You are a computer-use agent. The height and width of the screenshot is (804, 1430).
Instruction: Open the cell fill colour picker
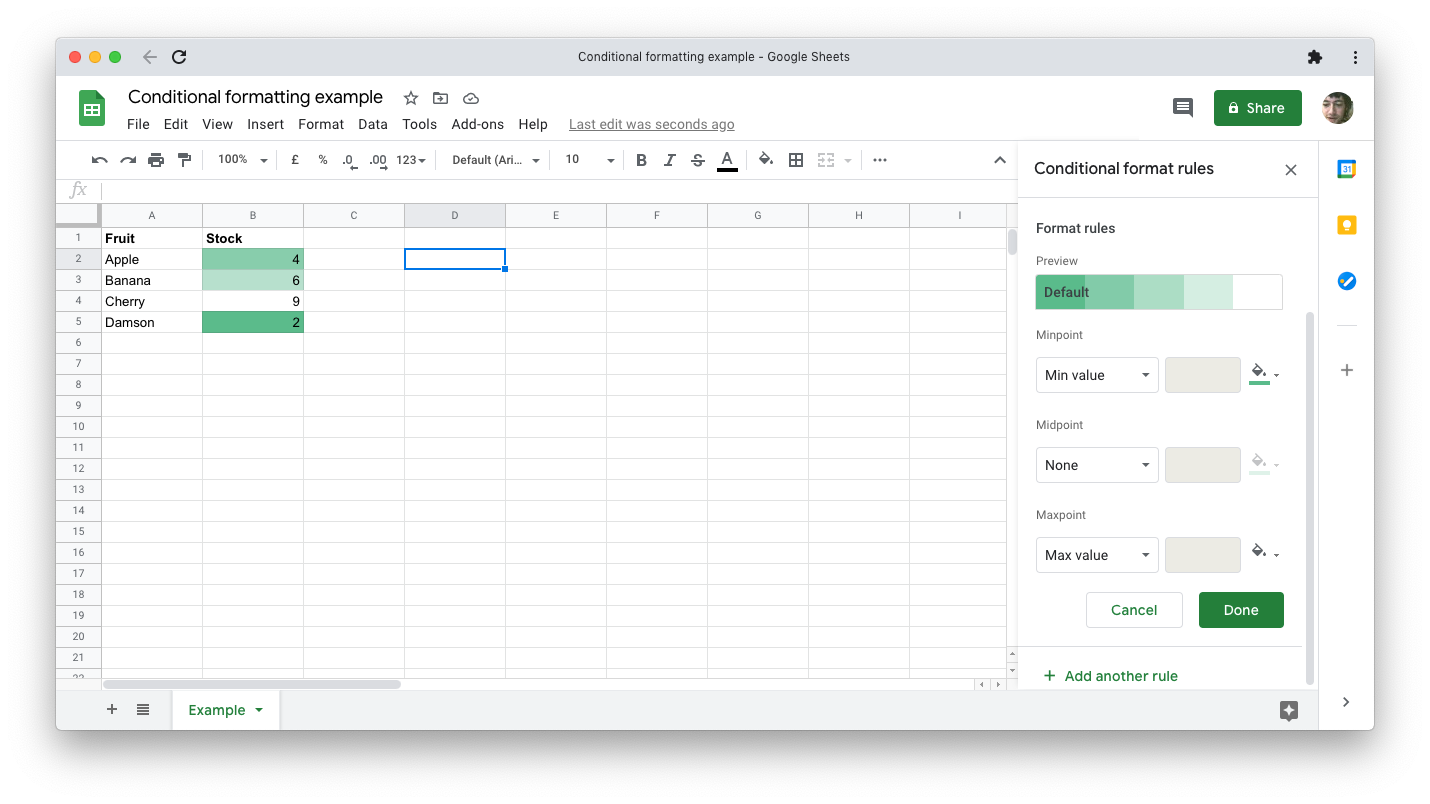click(x=766, y=160)
